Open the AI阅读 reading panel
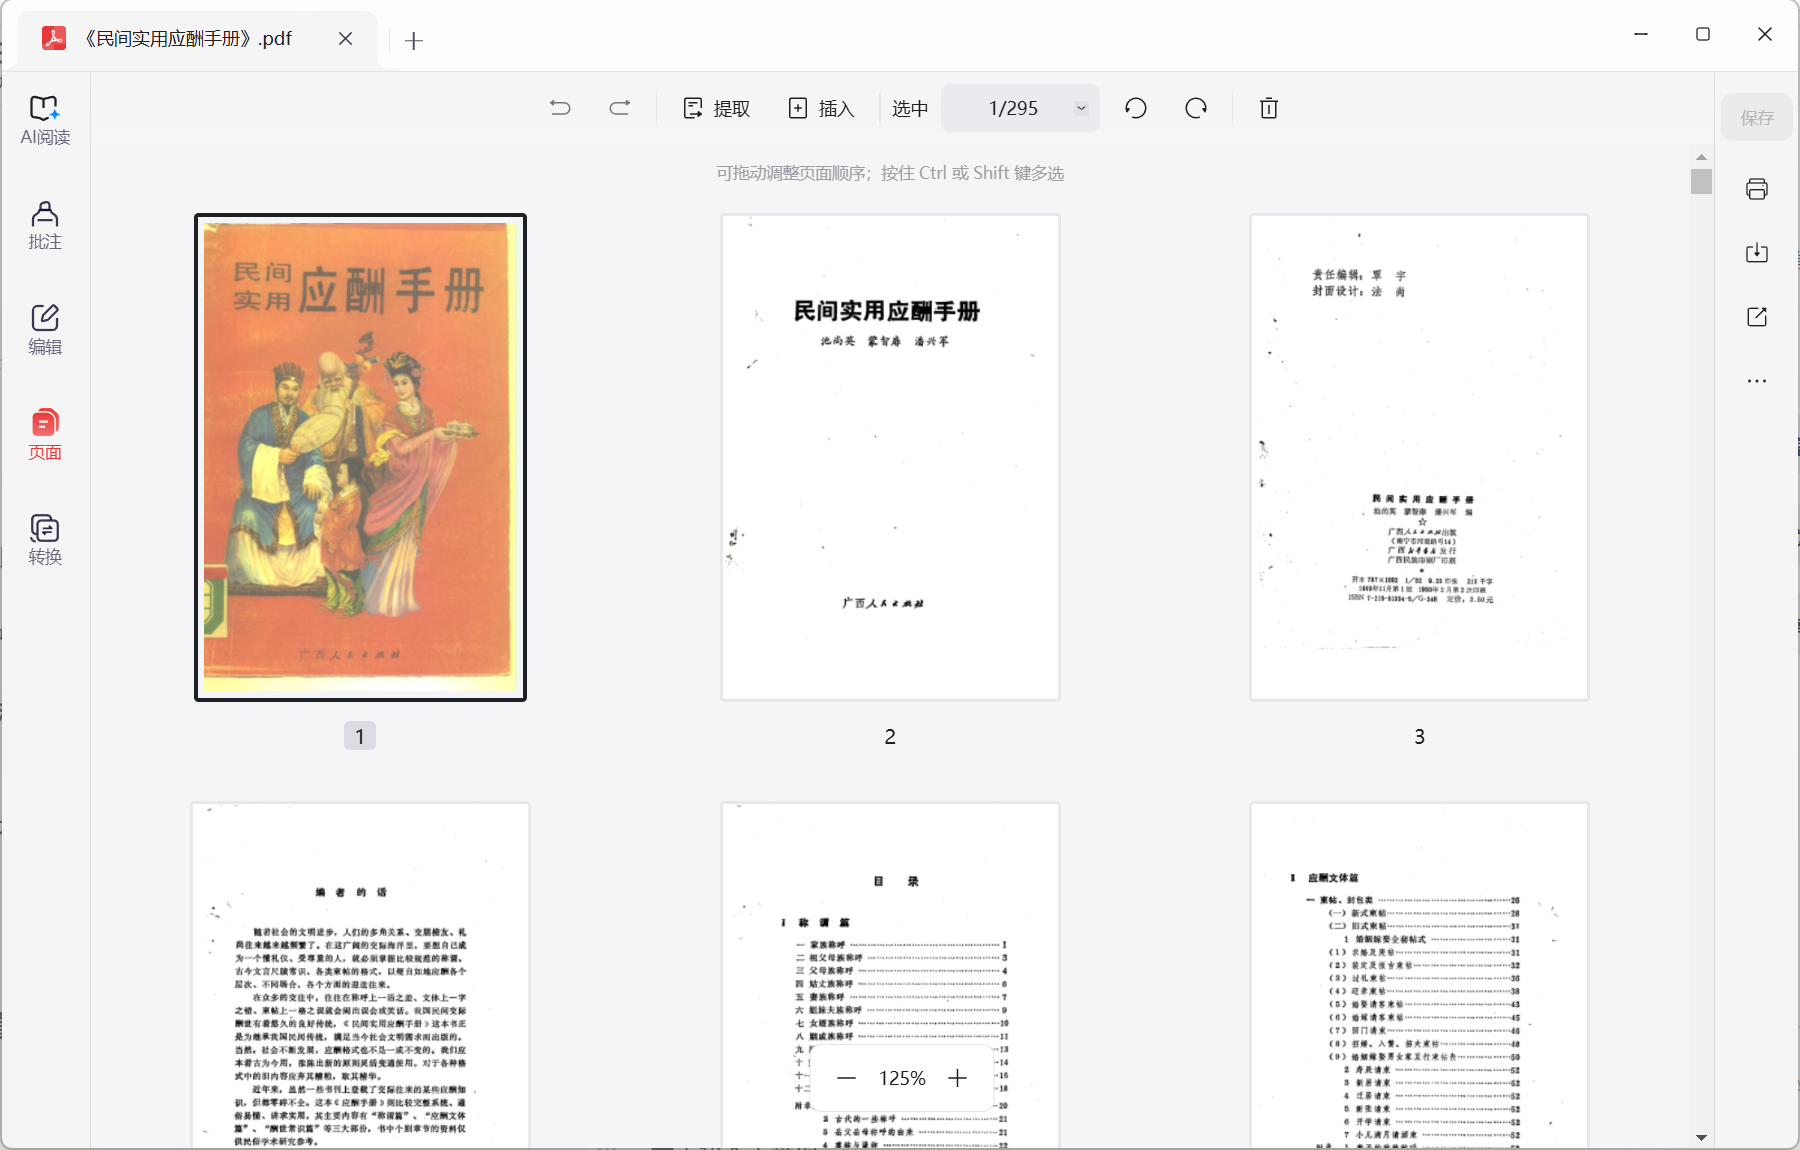1800x1150 pixels. tap(44, 118)
